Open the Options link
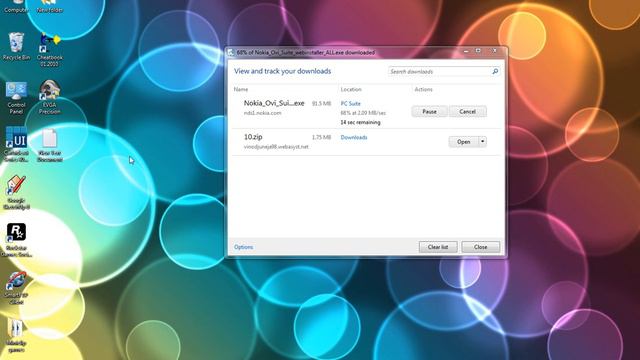This screenshot has width=640, height=360. pyautogui.click(x=243, y=247)
